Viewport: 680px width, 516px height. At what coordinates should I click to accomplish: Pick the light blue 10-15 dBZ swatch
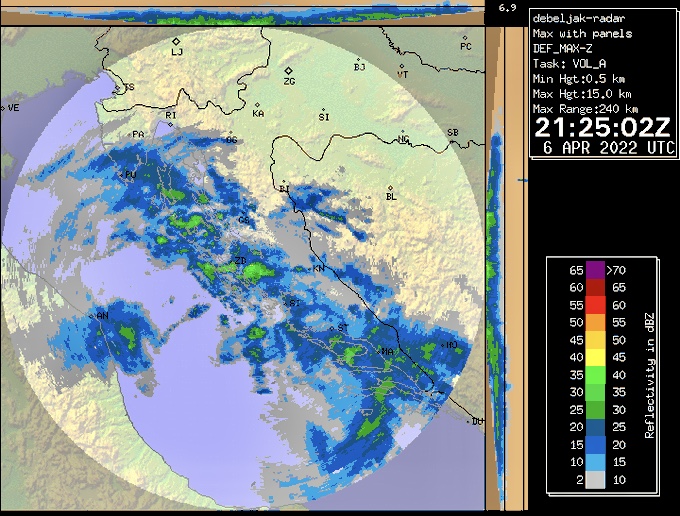coord(595,462)
